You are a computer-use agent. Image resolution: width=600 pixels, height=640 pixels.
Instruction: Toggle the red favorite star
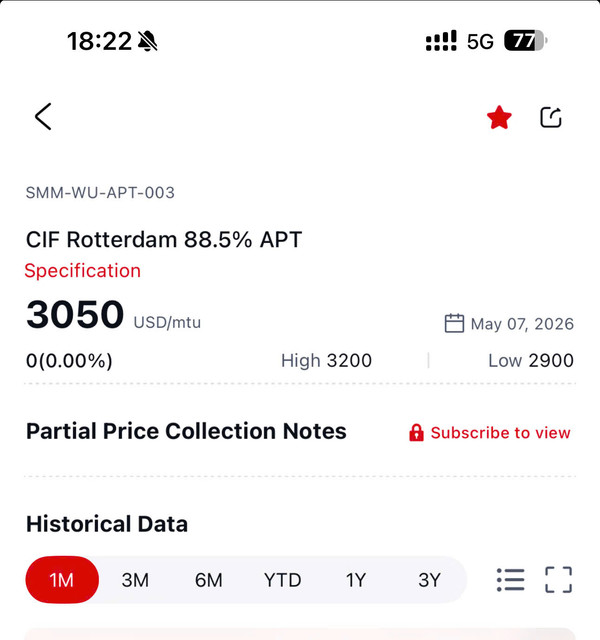(499, 117)
